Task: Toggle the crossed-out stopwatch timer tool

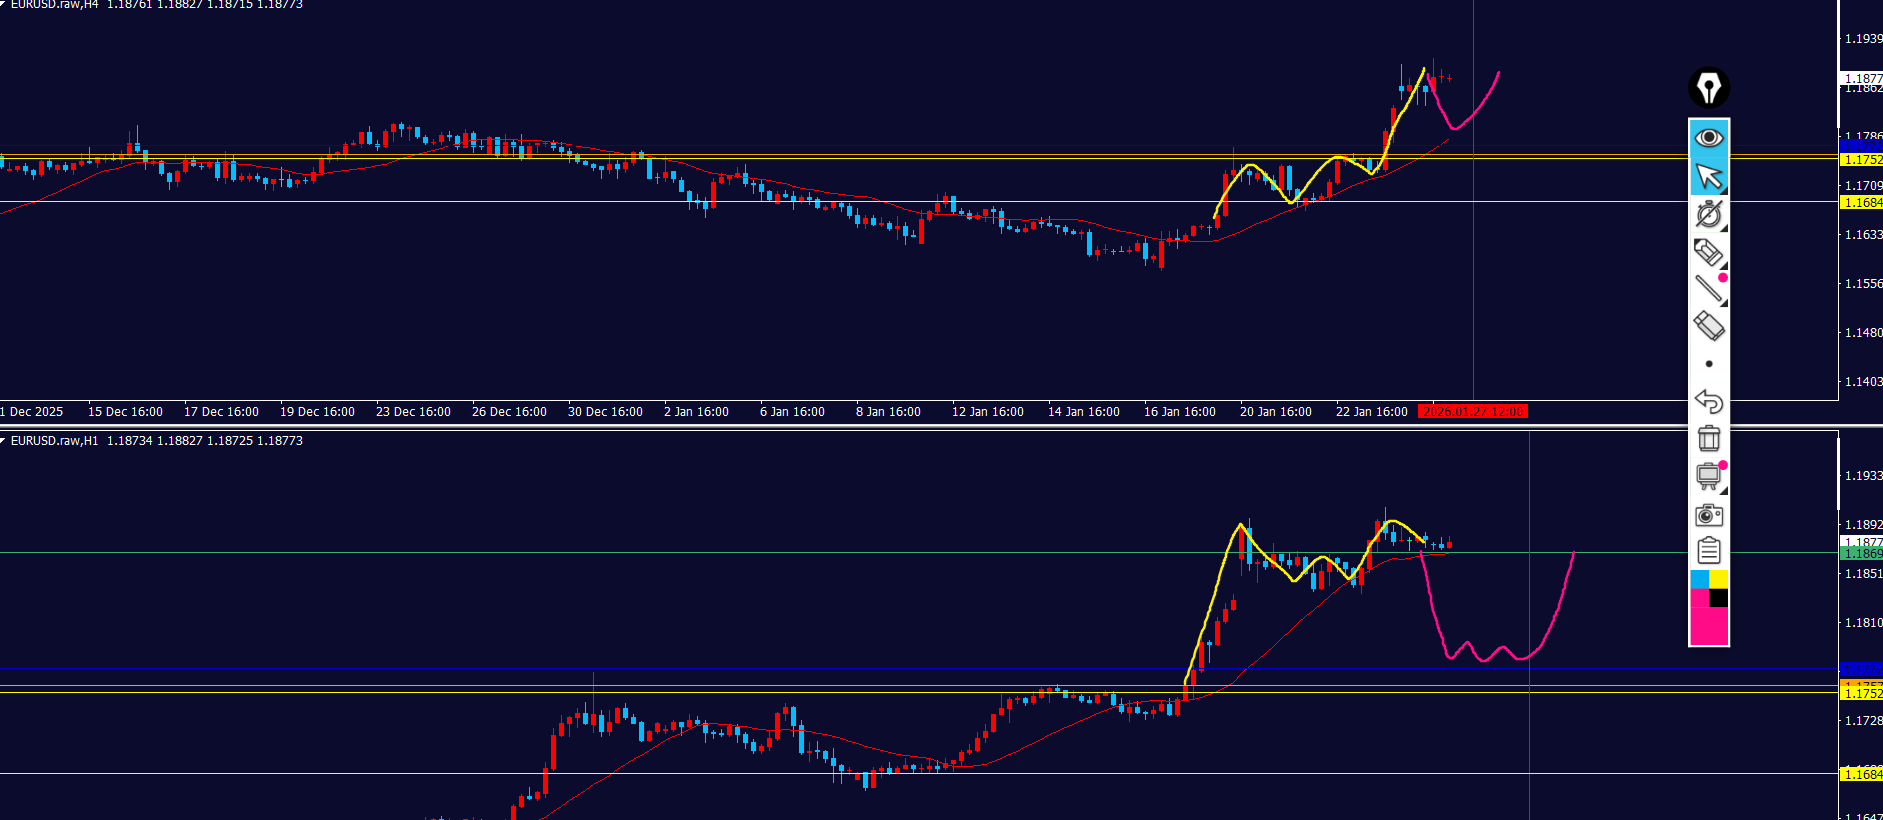Action: pyautogui.click(x=1708, y=214)
